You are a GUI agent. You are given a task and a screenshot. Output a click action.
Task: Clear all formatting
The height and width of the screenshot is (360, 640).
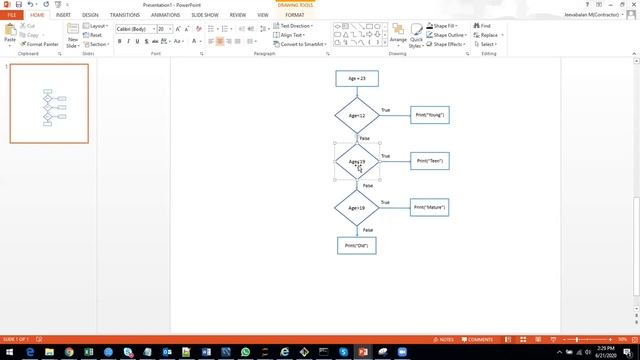click(199, 29)
